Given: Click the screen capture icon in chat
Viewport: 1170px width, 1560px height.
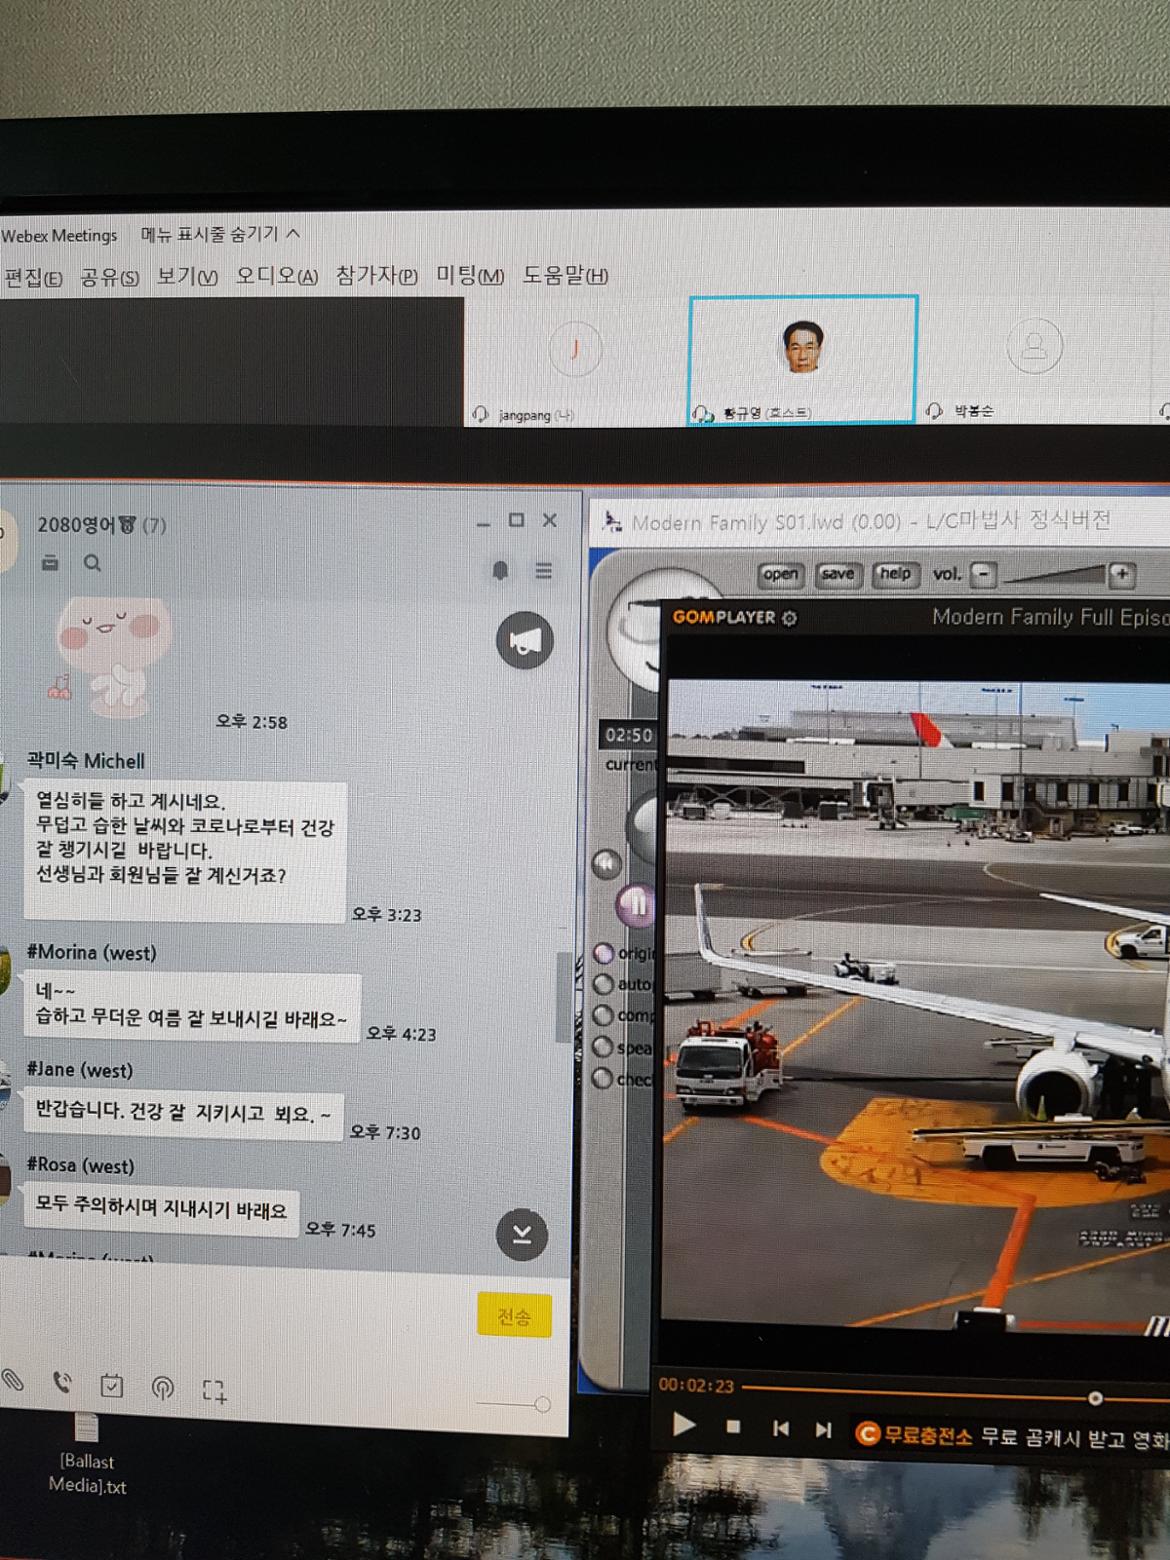Looking at the screenshot, I should [x=214, y=1390].
